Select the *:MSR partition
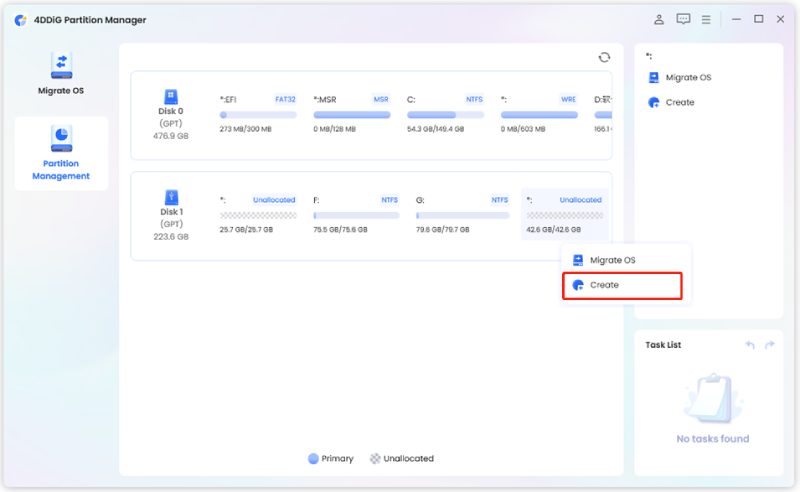Viewport: 800px width, 492px height. 352,114
